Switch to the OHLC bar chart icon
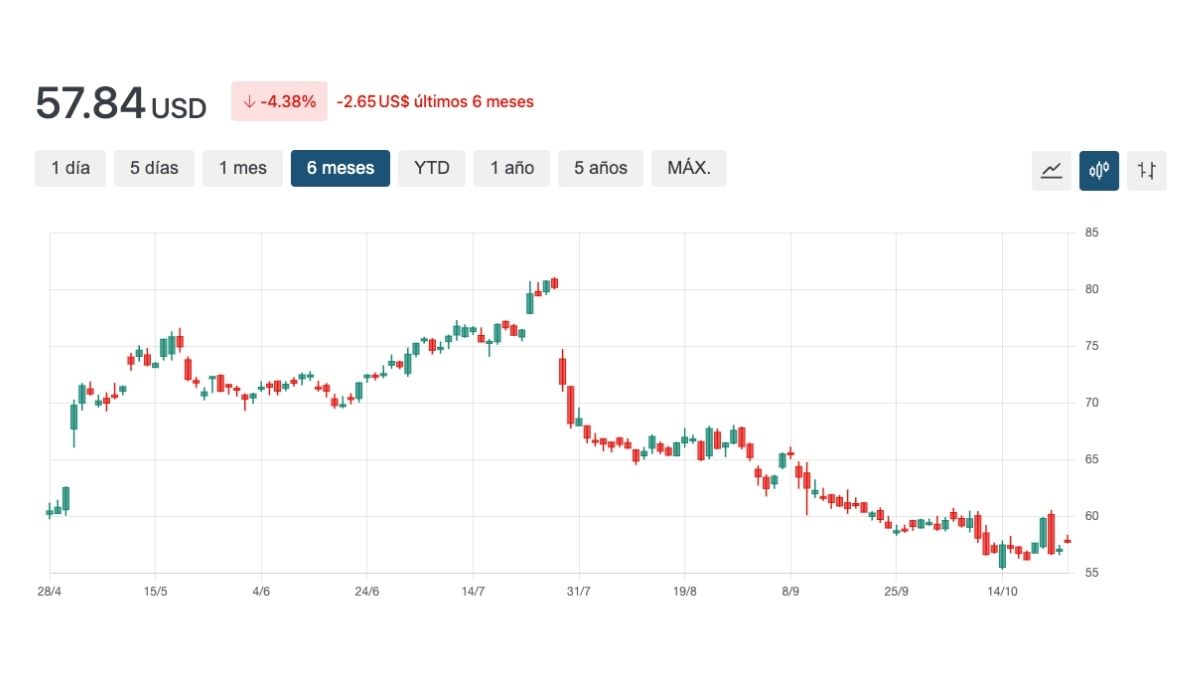1200x675 pixels. pos(1147,170)
